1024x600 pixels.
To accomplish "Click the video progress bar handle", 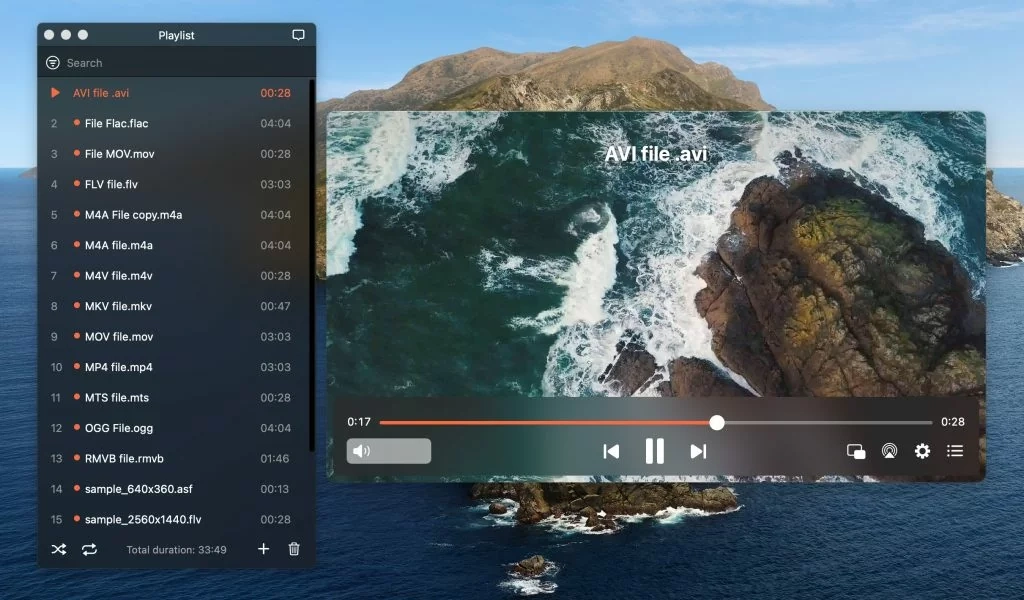I will click(717, 422).
